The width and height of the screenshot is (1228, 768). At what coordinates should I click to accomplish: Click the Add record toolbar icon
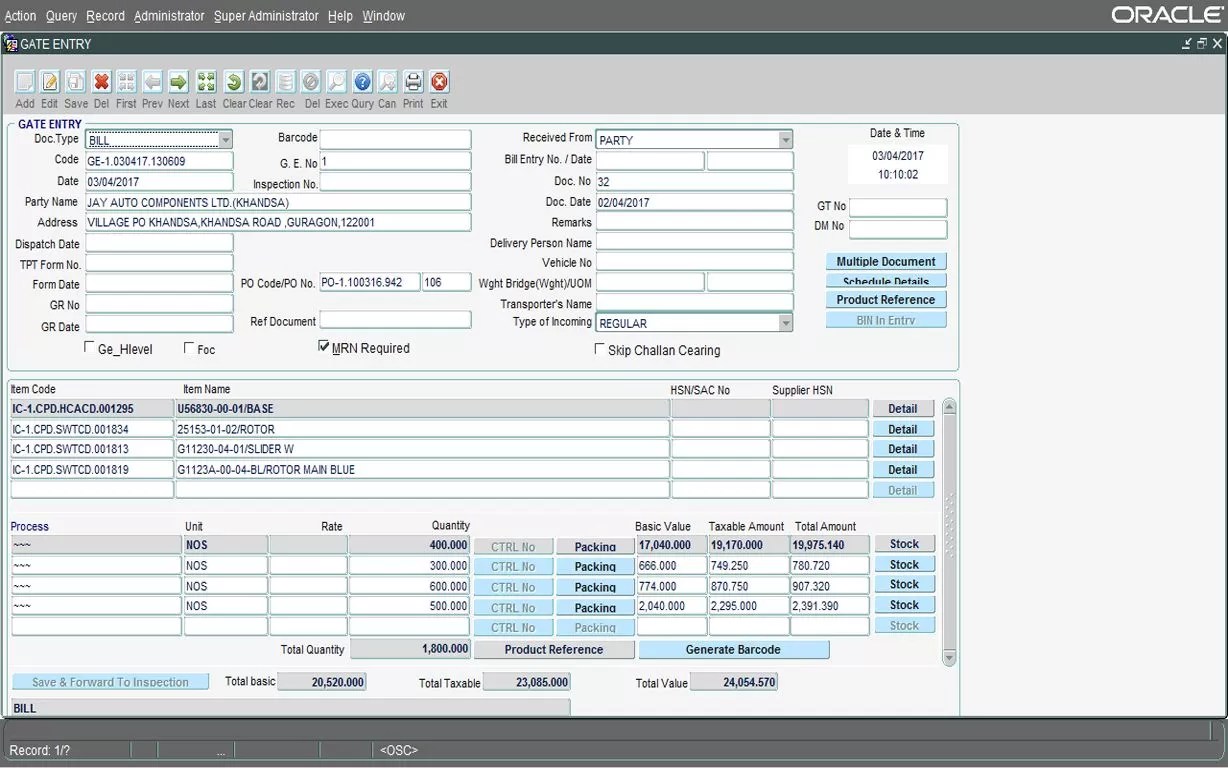[25, 82]
